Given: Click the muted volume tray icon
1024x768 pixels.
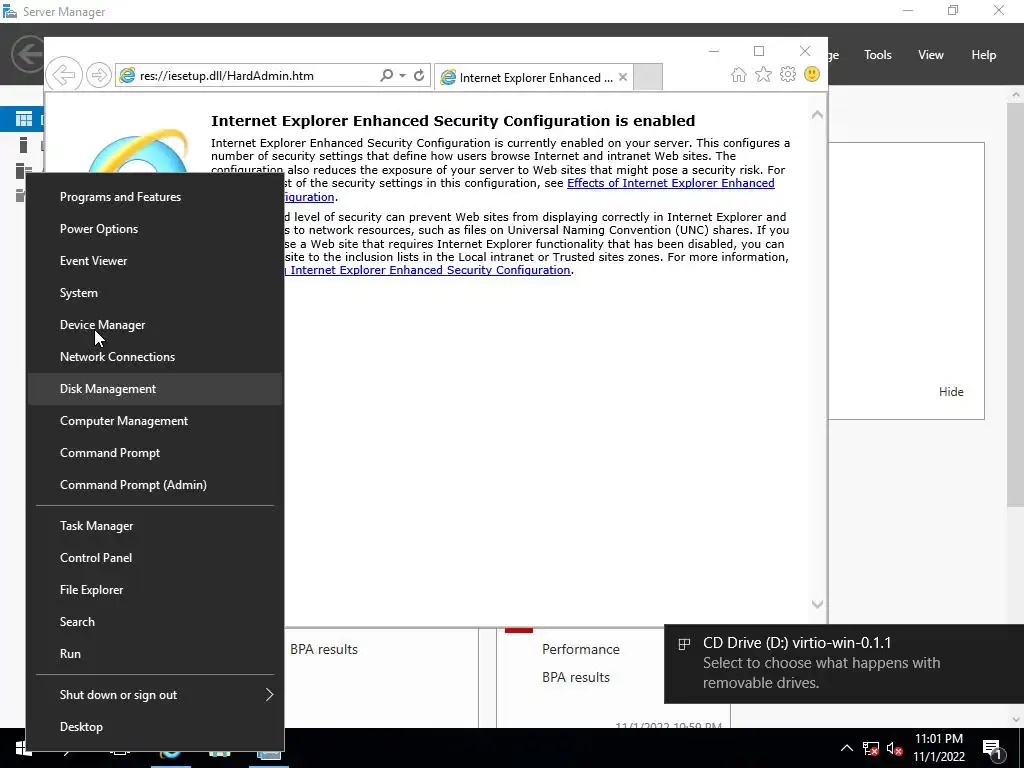Looking at the screenshot, I should point(894,748).
